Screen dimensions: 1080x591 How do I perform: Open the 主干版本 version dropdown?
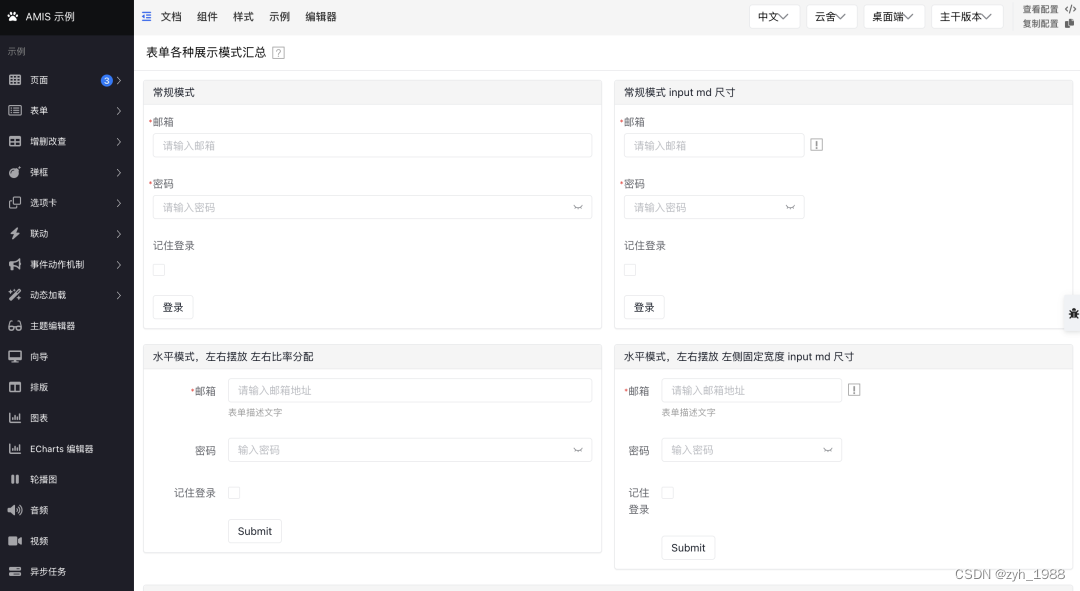point(967,17)
